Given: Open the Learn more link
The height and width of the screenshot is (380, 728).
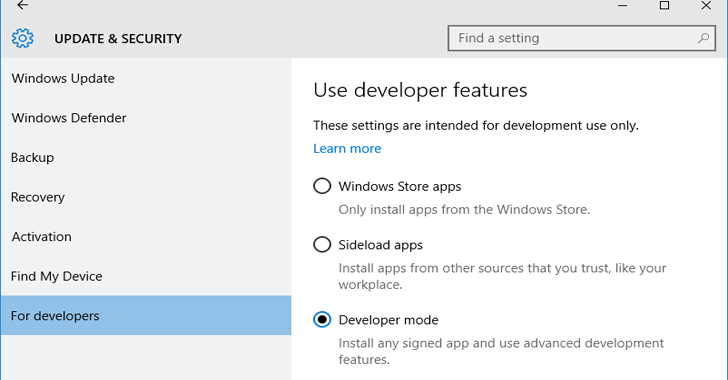Looking at the screenshot, I should (347, 149).
